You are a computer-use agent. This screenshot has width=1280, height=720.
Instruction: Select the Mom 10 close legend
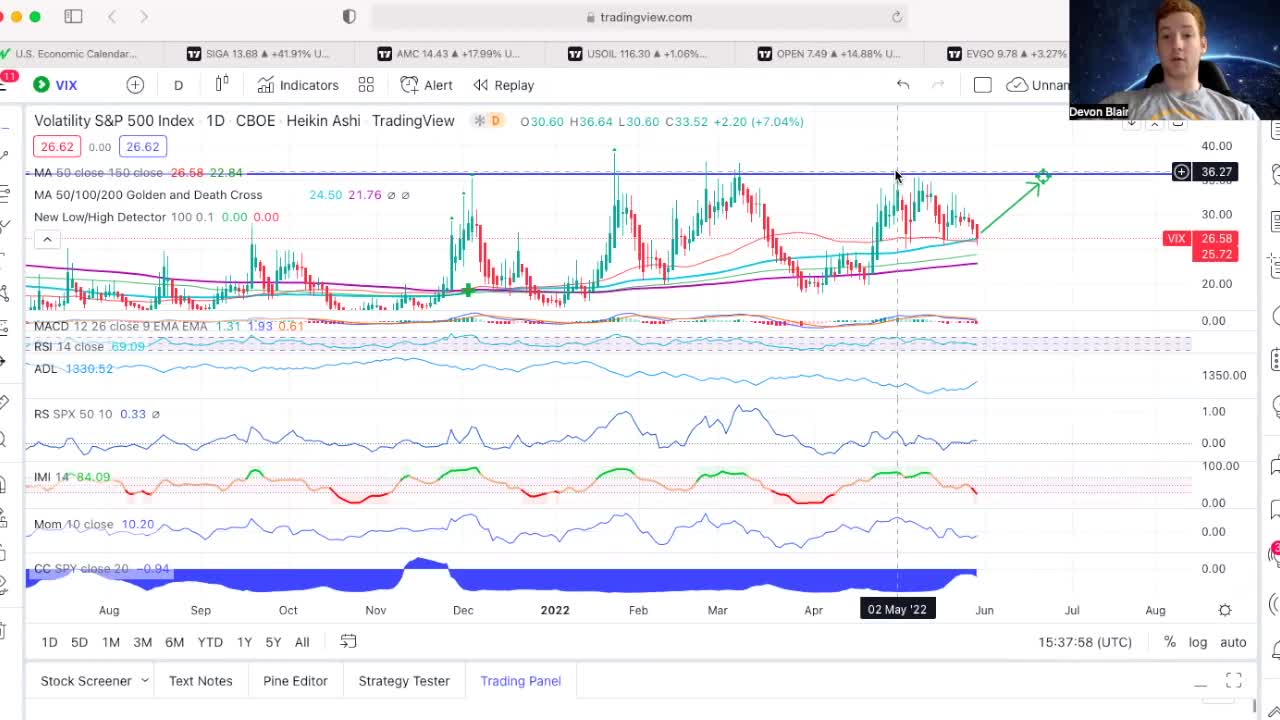click(73, 524)
